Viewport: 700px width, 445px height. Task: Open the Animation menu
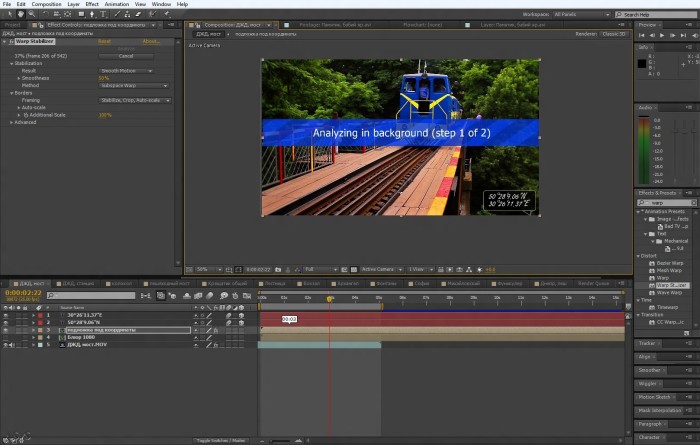[x=117, y=4]
